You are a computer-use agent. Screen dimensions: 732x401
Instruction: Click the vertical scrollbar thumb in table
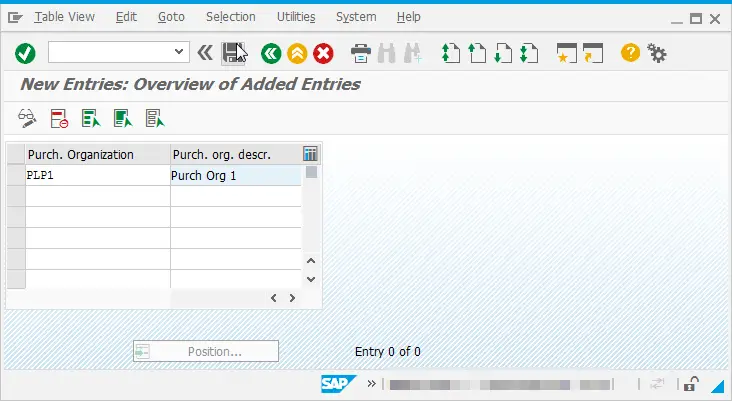point(311,172)
